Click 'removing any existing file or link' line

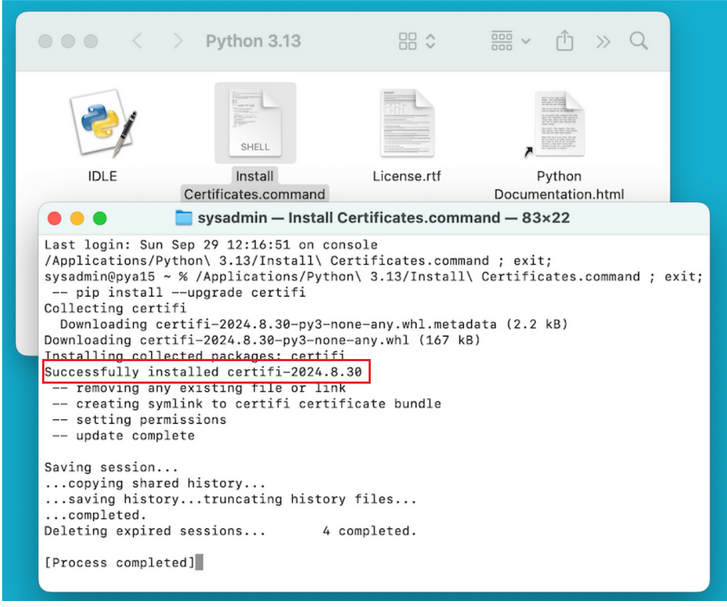point(199,388)
